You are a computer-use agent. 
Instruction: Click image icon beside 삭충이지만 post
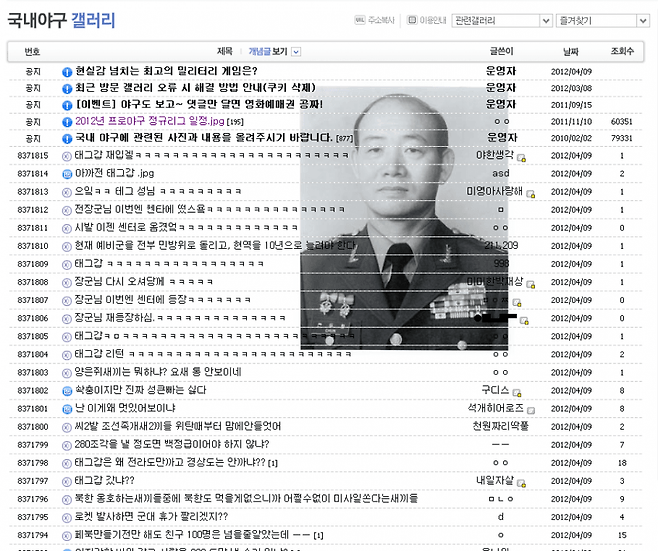tap(67, 392)
